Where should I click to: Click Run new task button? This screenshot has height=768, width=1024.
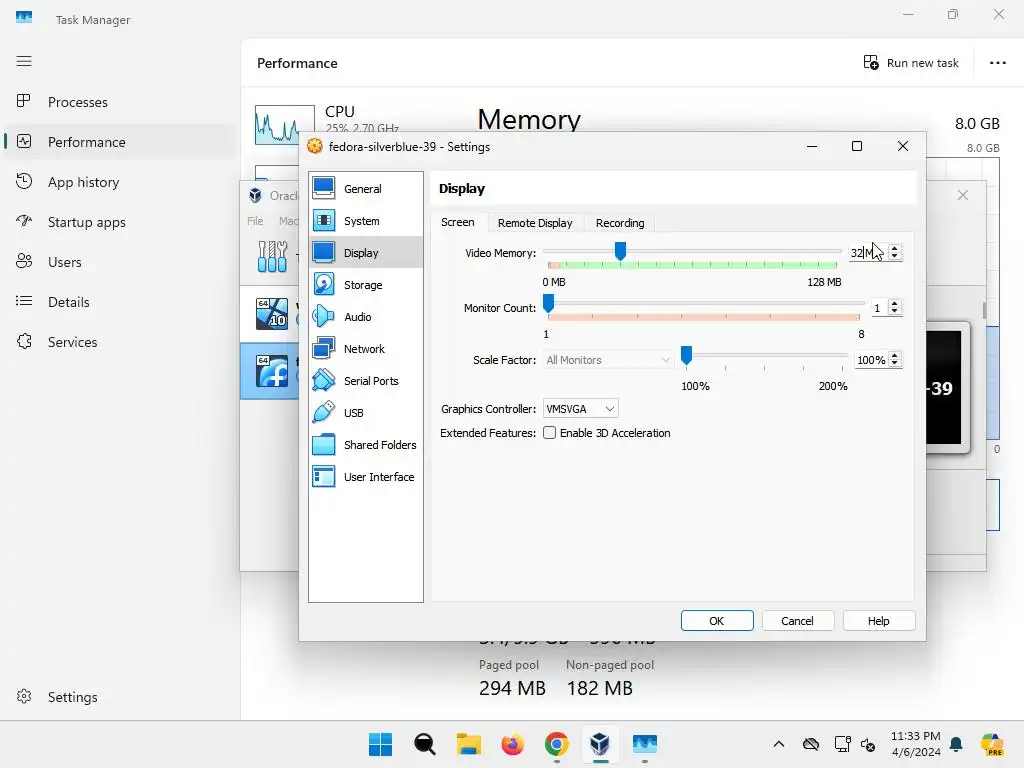tap(911, 63)
